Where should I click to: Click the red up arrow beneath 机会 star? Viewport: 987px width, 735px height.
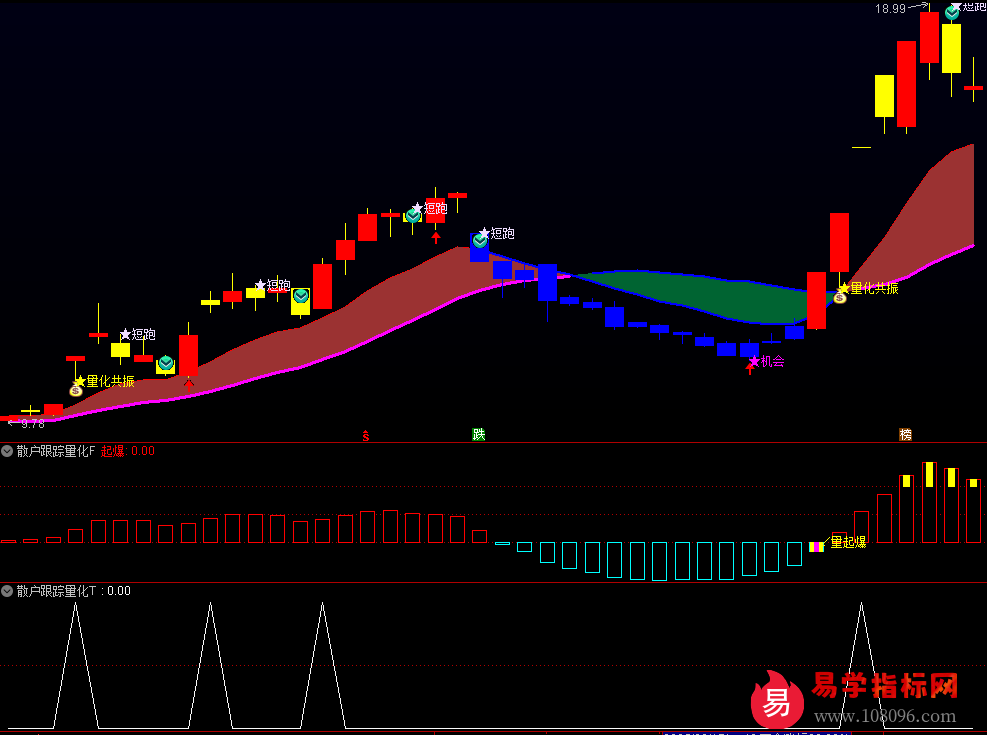click(750, 371)
